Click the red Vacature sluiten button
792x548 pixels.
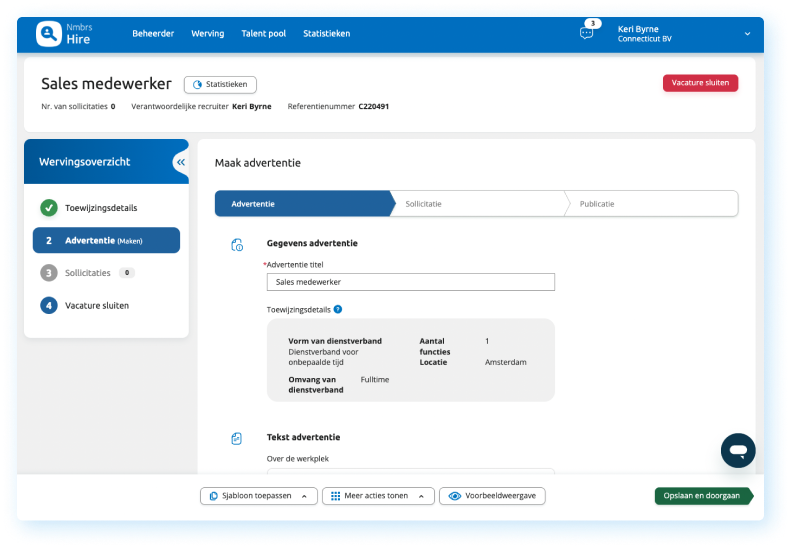(x=700, y=83)
